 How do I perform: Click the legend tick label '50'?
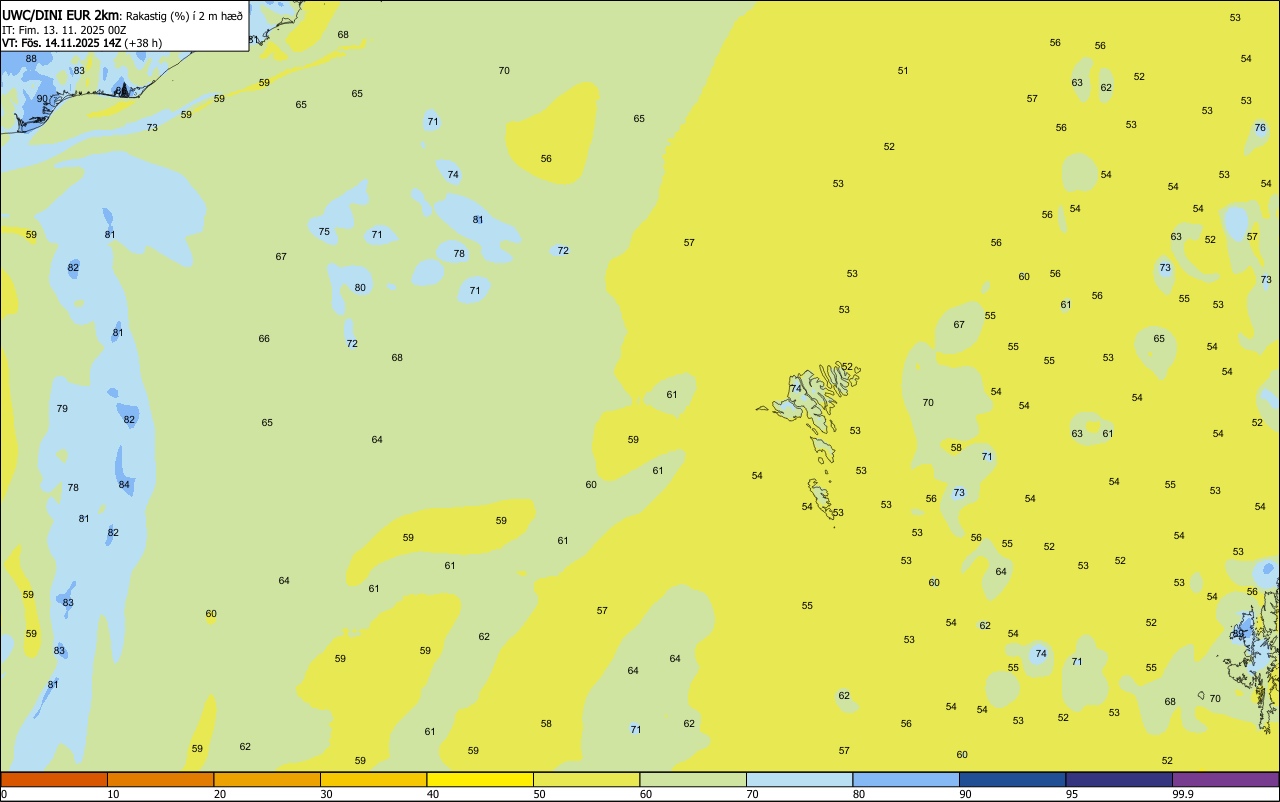tap(539, 794)
